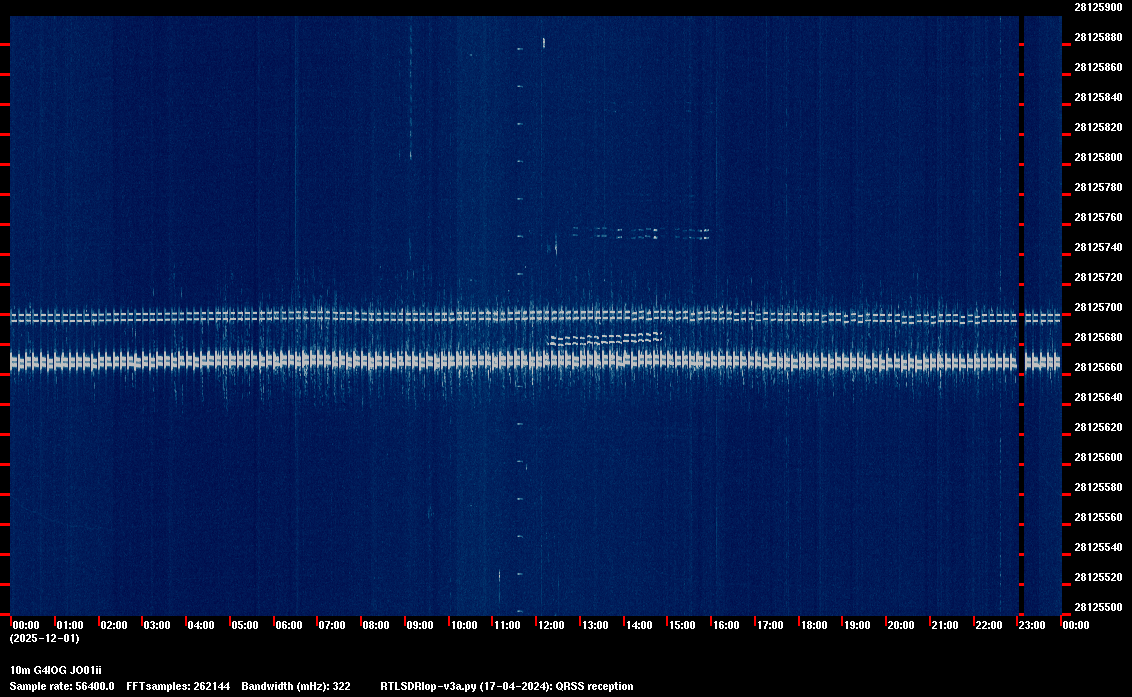The image size is (1132, 697).
Task: Select the 23:00 time axis label
Action: [x=1032, y=625]
